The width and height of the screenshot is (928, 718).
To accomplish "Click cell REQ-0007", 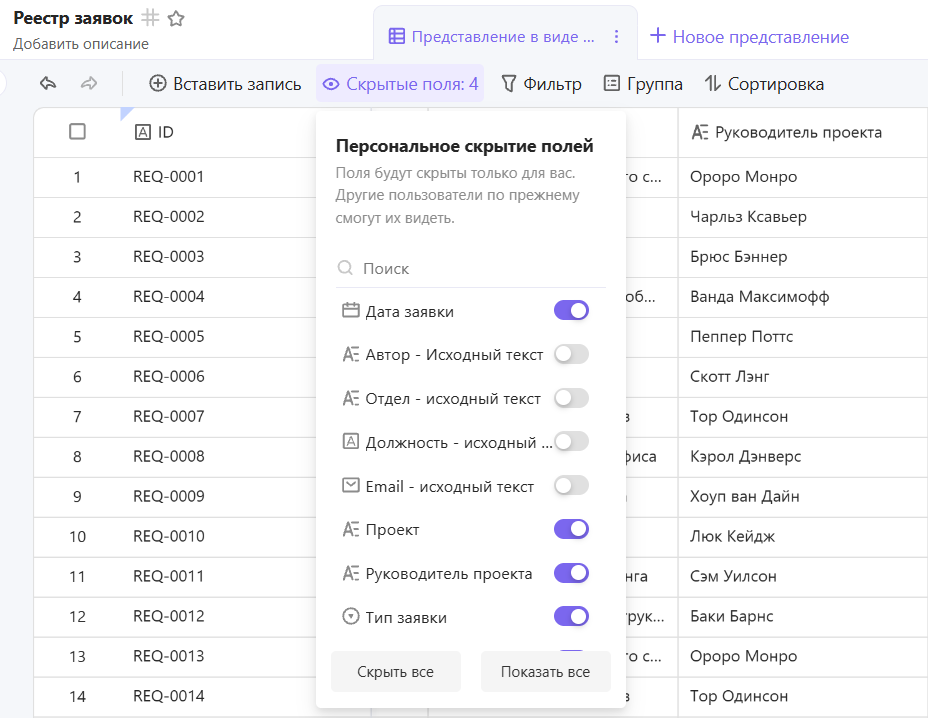I will [x=169, y=416].
